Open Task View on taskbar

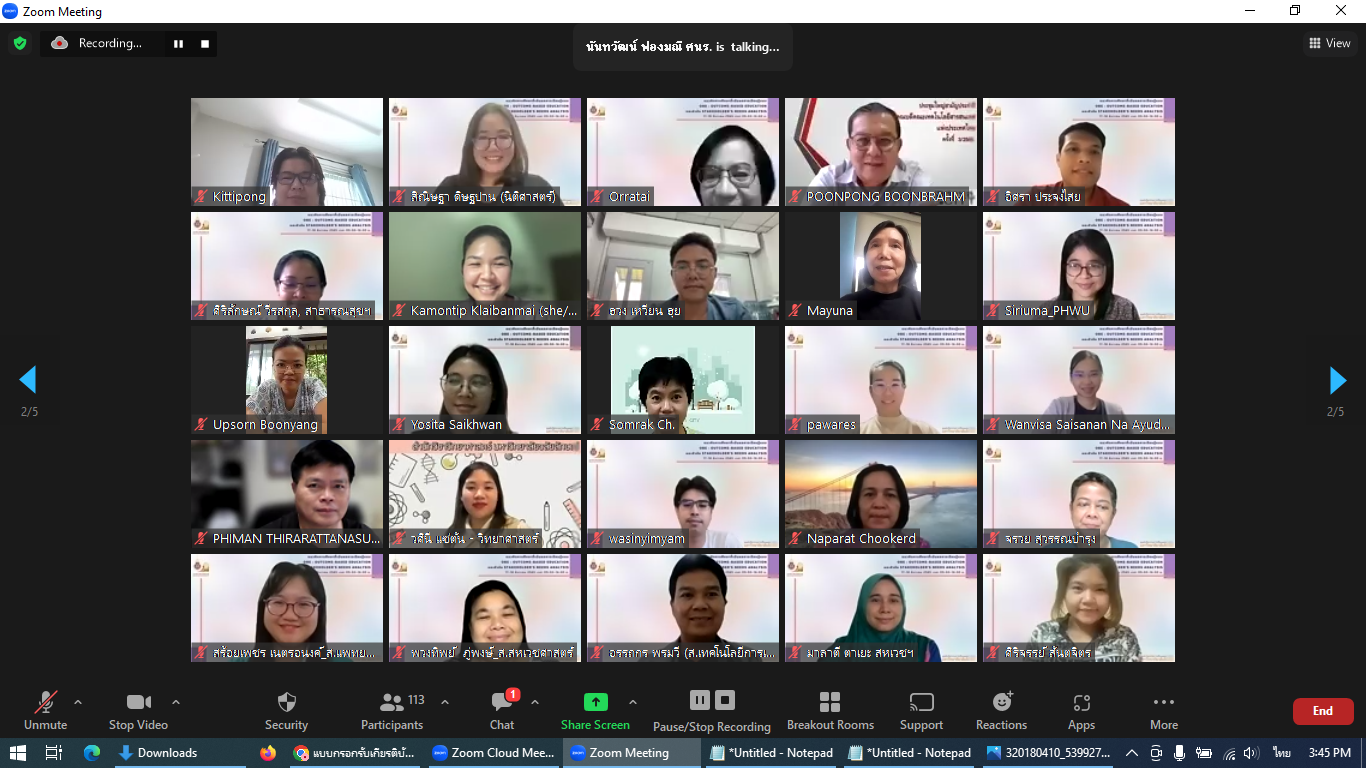click(54, 753)
